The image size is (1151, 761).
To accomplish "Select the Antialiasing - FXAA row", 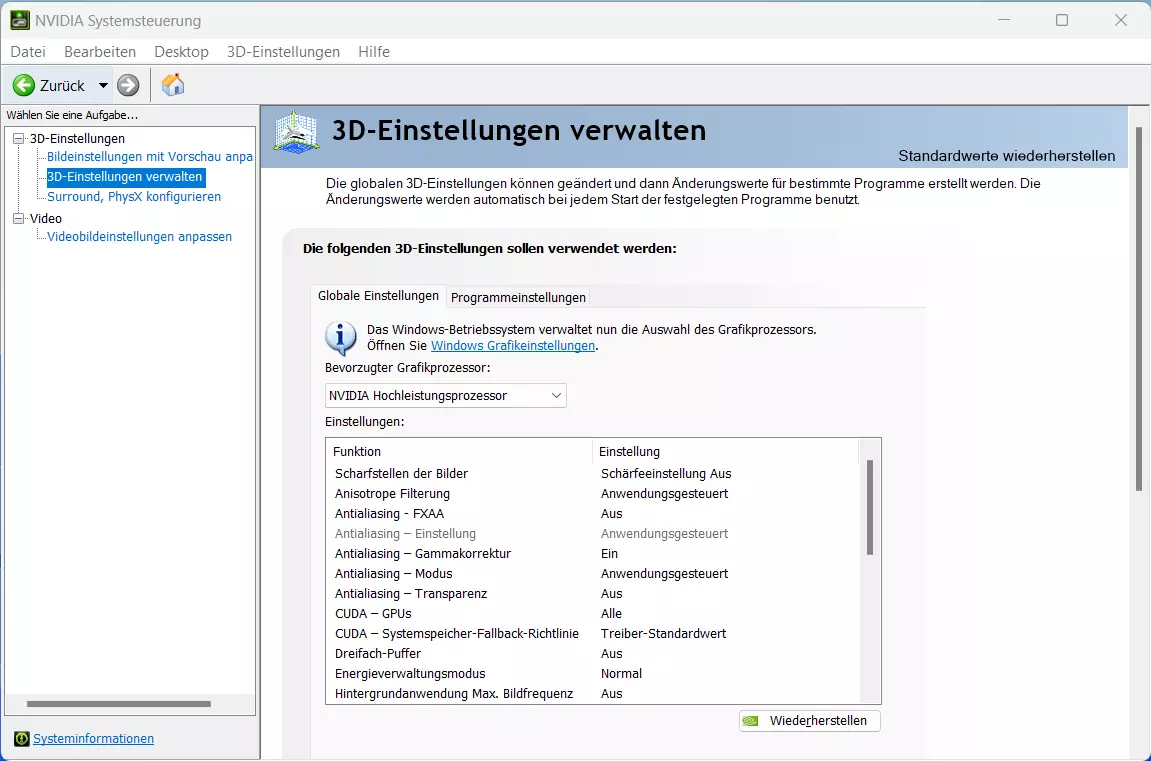I will click(x=592, y=514).
